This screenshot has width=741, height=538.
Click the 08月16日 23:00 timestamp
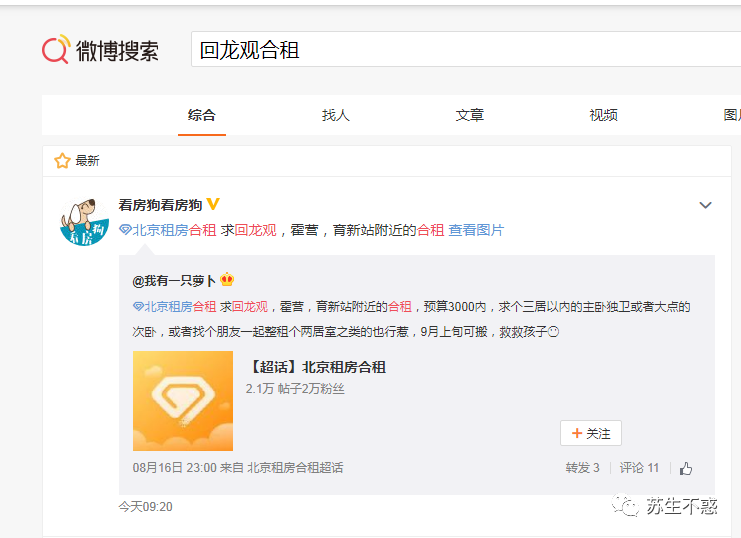(174, 468)
